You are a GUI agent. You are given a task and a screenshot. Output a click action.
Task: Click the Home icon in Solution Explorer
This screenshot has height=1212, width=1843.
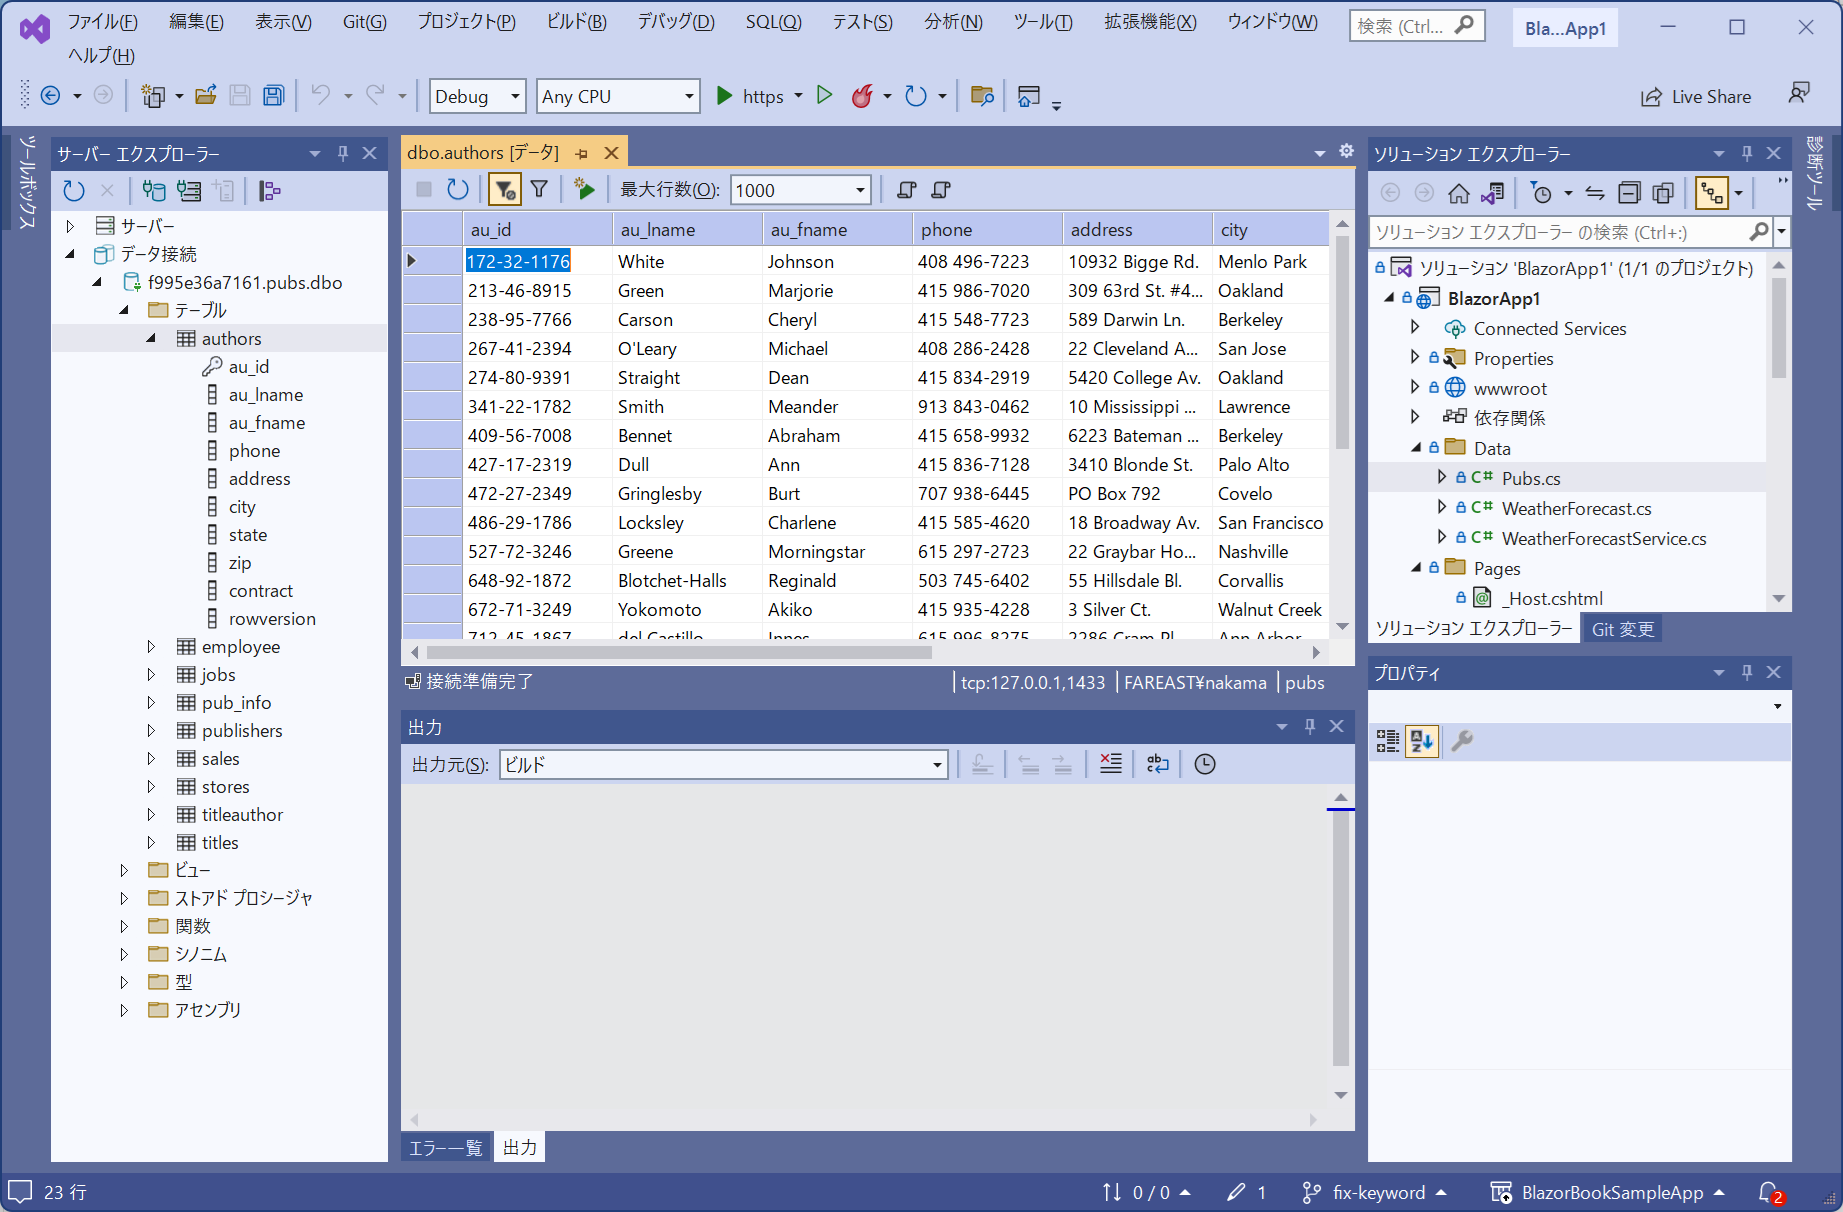tap(1459, 192)
